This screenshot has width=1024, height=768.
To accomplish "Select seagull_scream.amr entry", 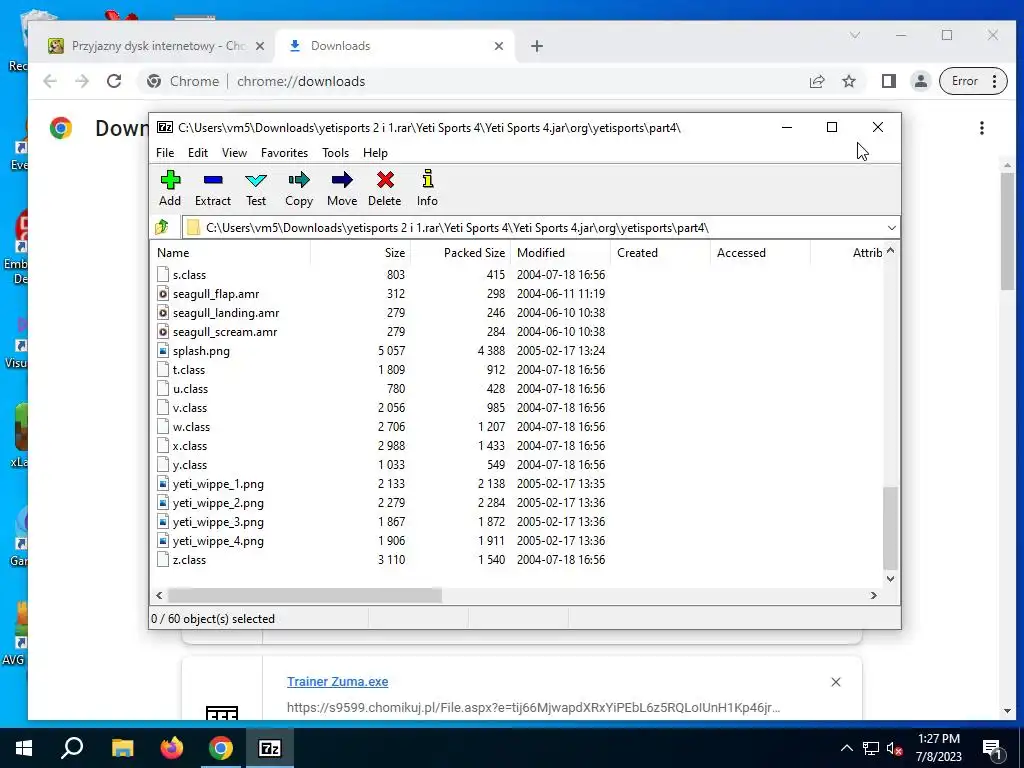I will [x=225, y=332].
